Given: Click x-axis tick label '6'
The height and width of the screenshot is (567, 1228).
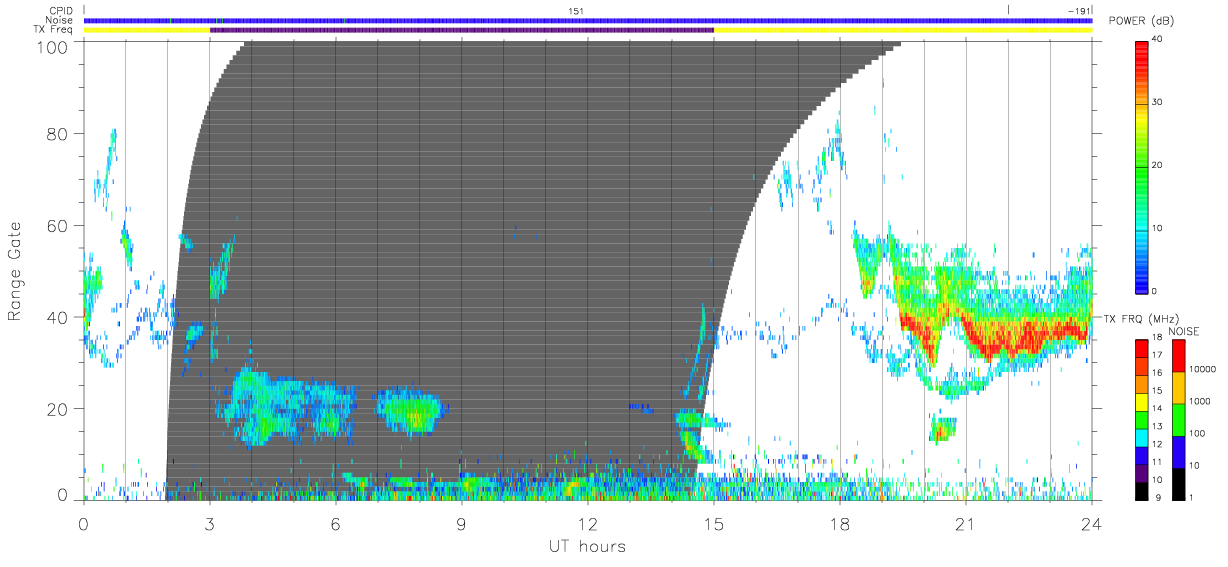Looking at the screenshot, I should [x=336, y=523].
